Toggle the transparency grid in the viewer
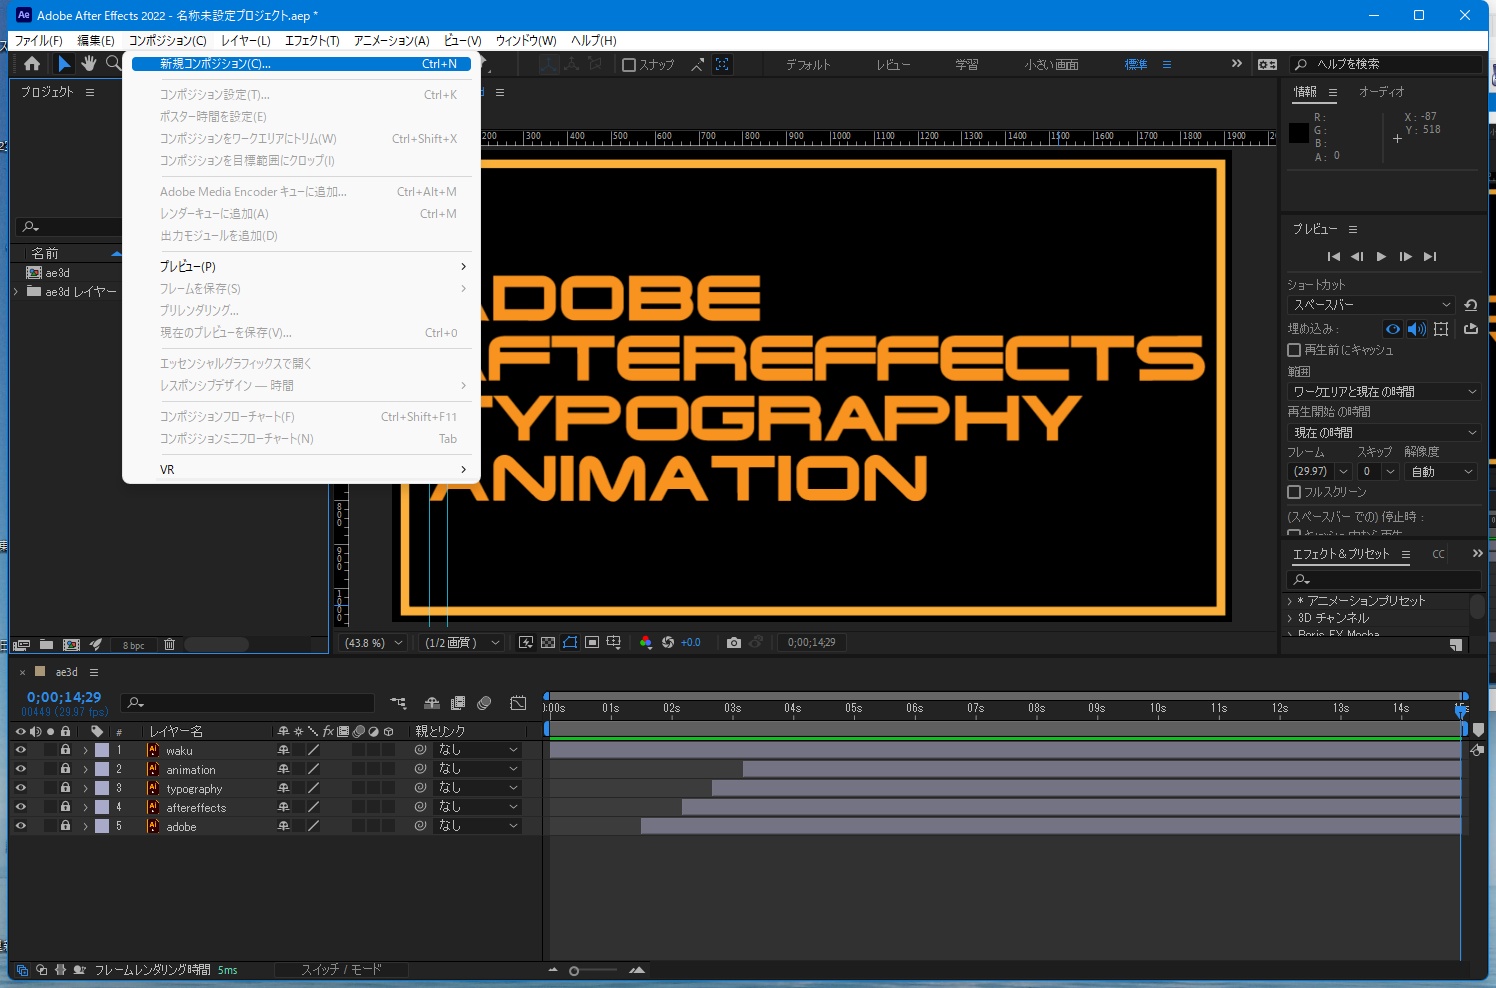This screenshot has height=988, width=1496. [x=548, y=642]
